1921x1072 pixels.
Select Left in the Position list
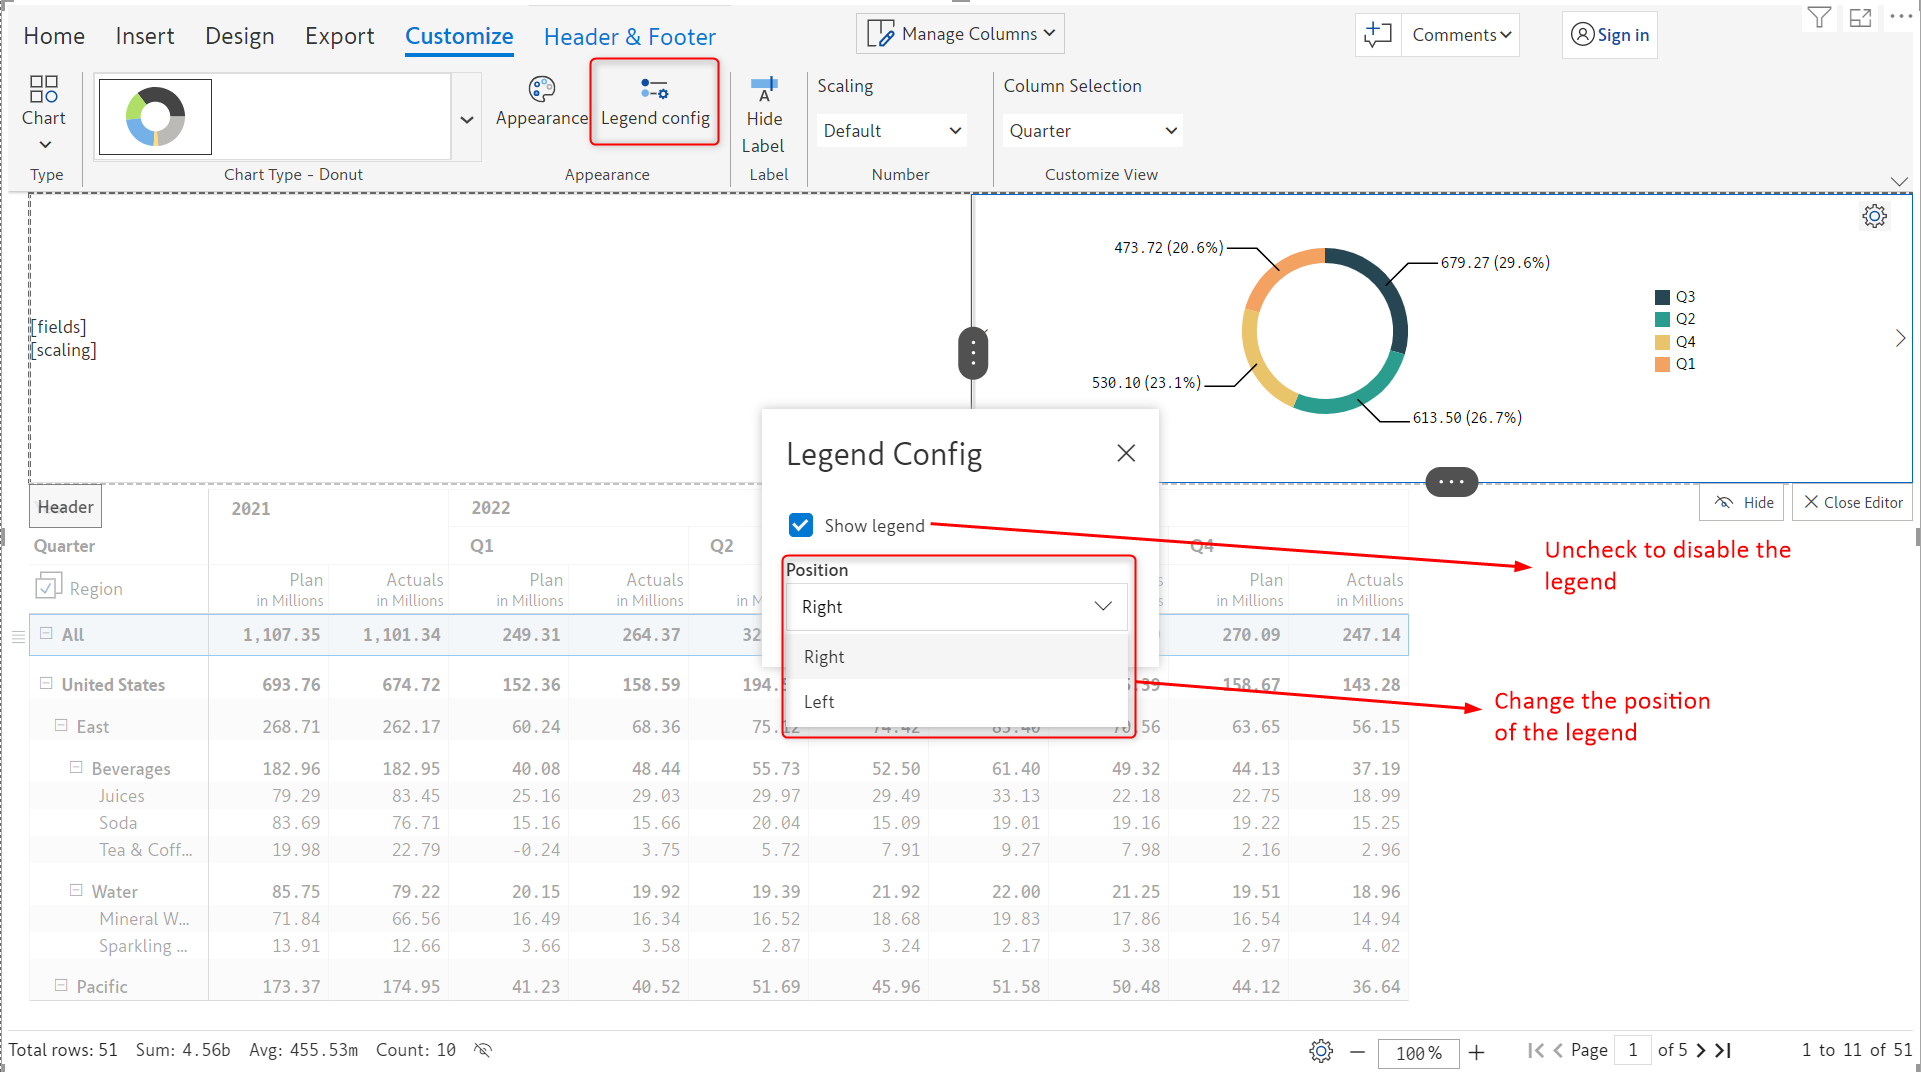[819, 702]
